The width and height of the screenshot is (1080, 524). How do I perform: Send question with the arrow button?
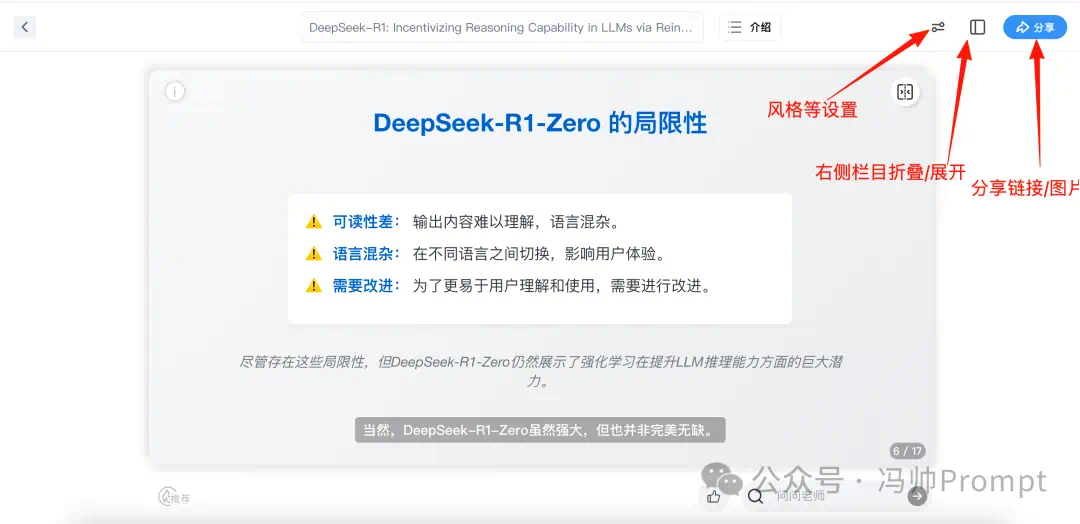(x=917, y=496)
